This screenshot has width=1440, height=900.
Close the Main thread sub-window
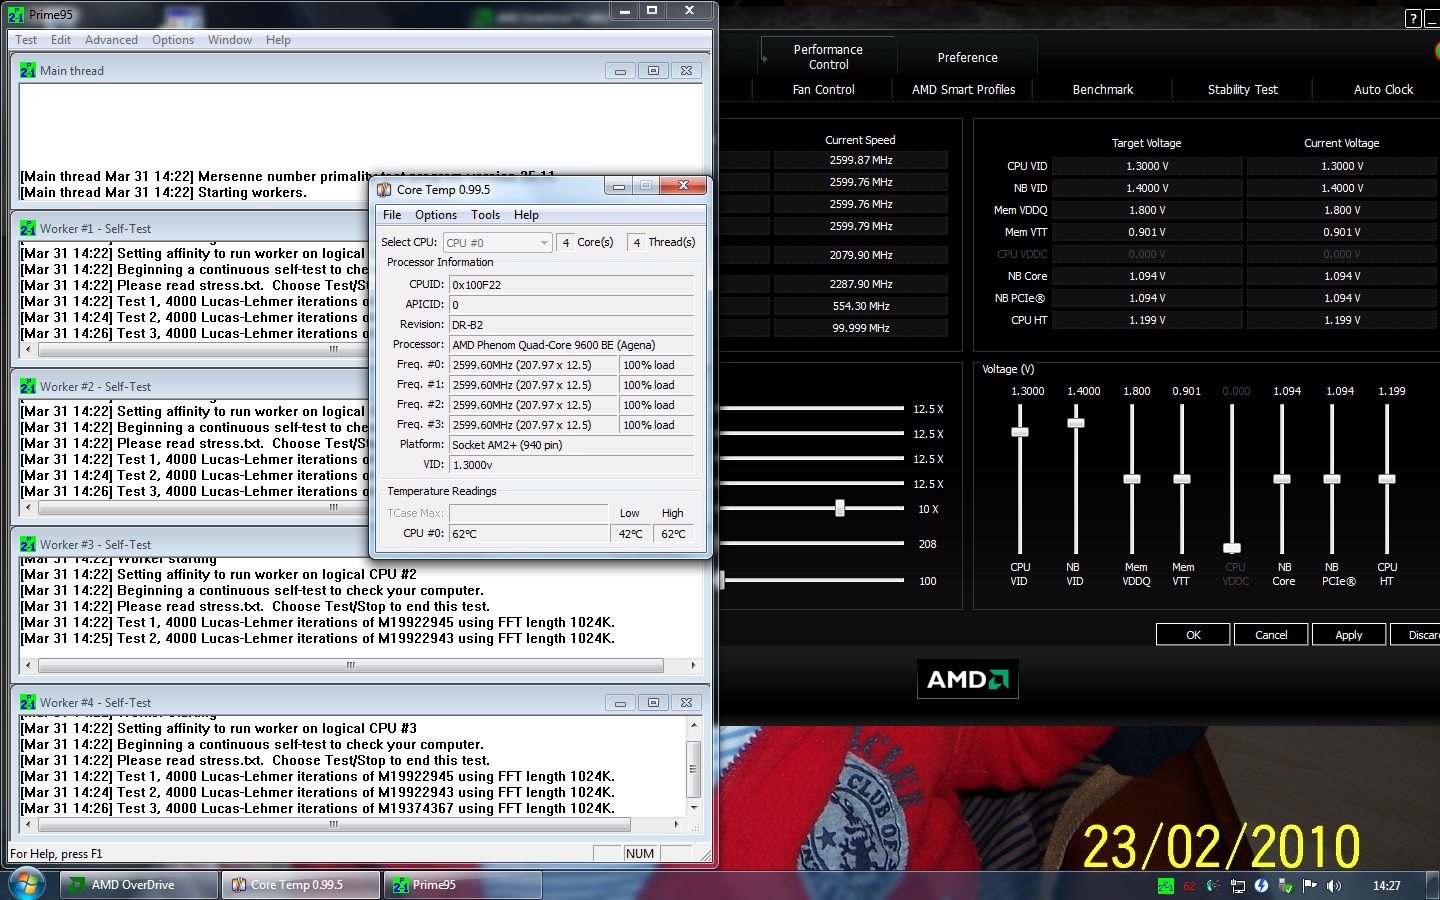point(686,71)
